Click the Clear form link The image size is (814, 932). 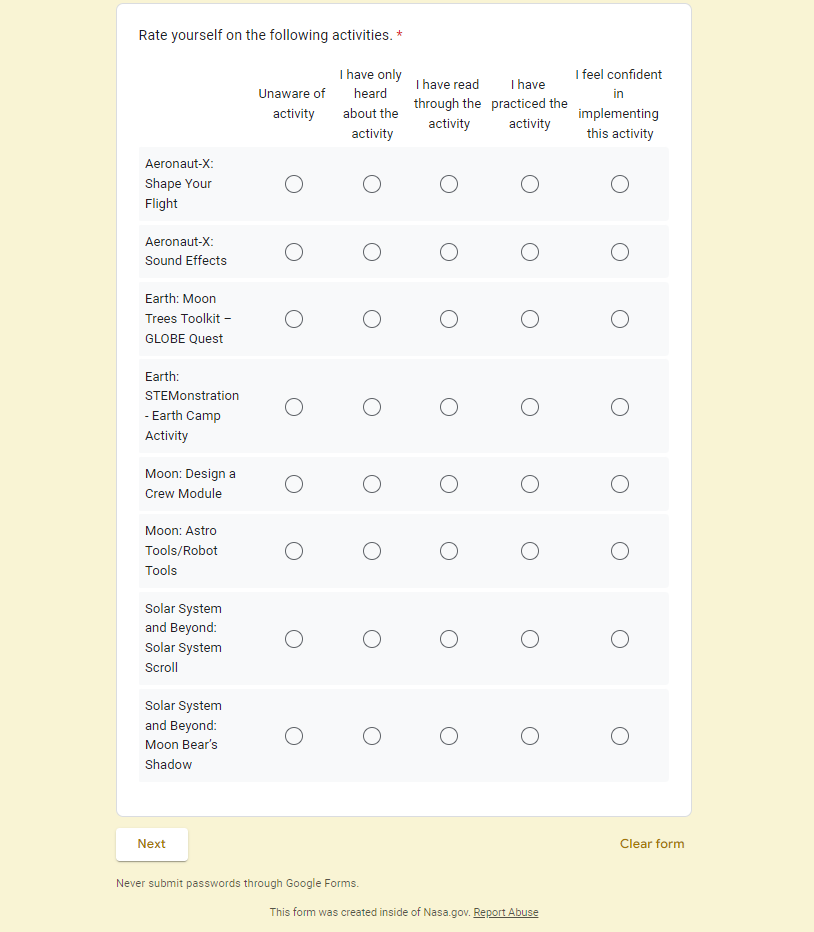point(652,844)
